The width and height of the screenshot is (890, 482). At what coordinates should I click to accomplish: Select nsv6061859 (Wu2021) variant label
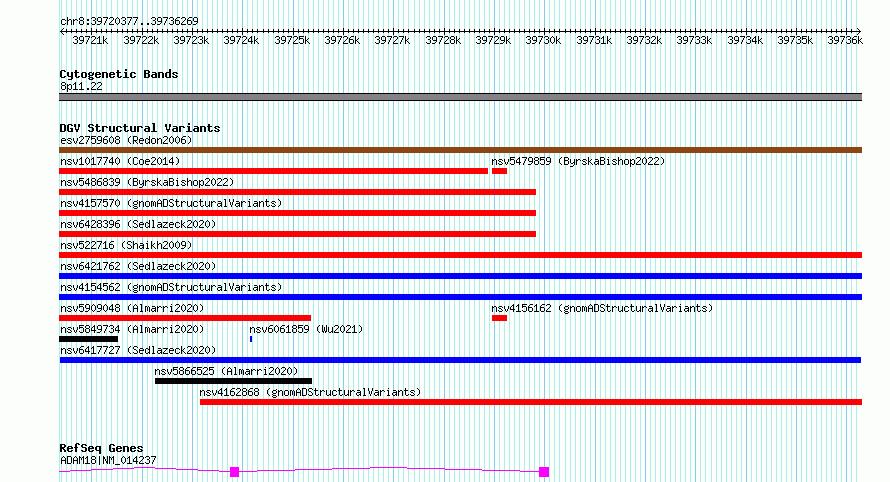point(306,329)
